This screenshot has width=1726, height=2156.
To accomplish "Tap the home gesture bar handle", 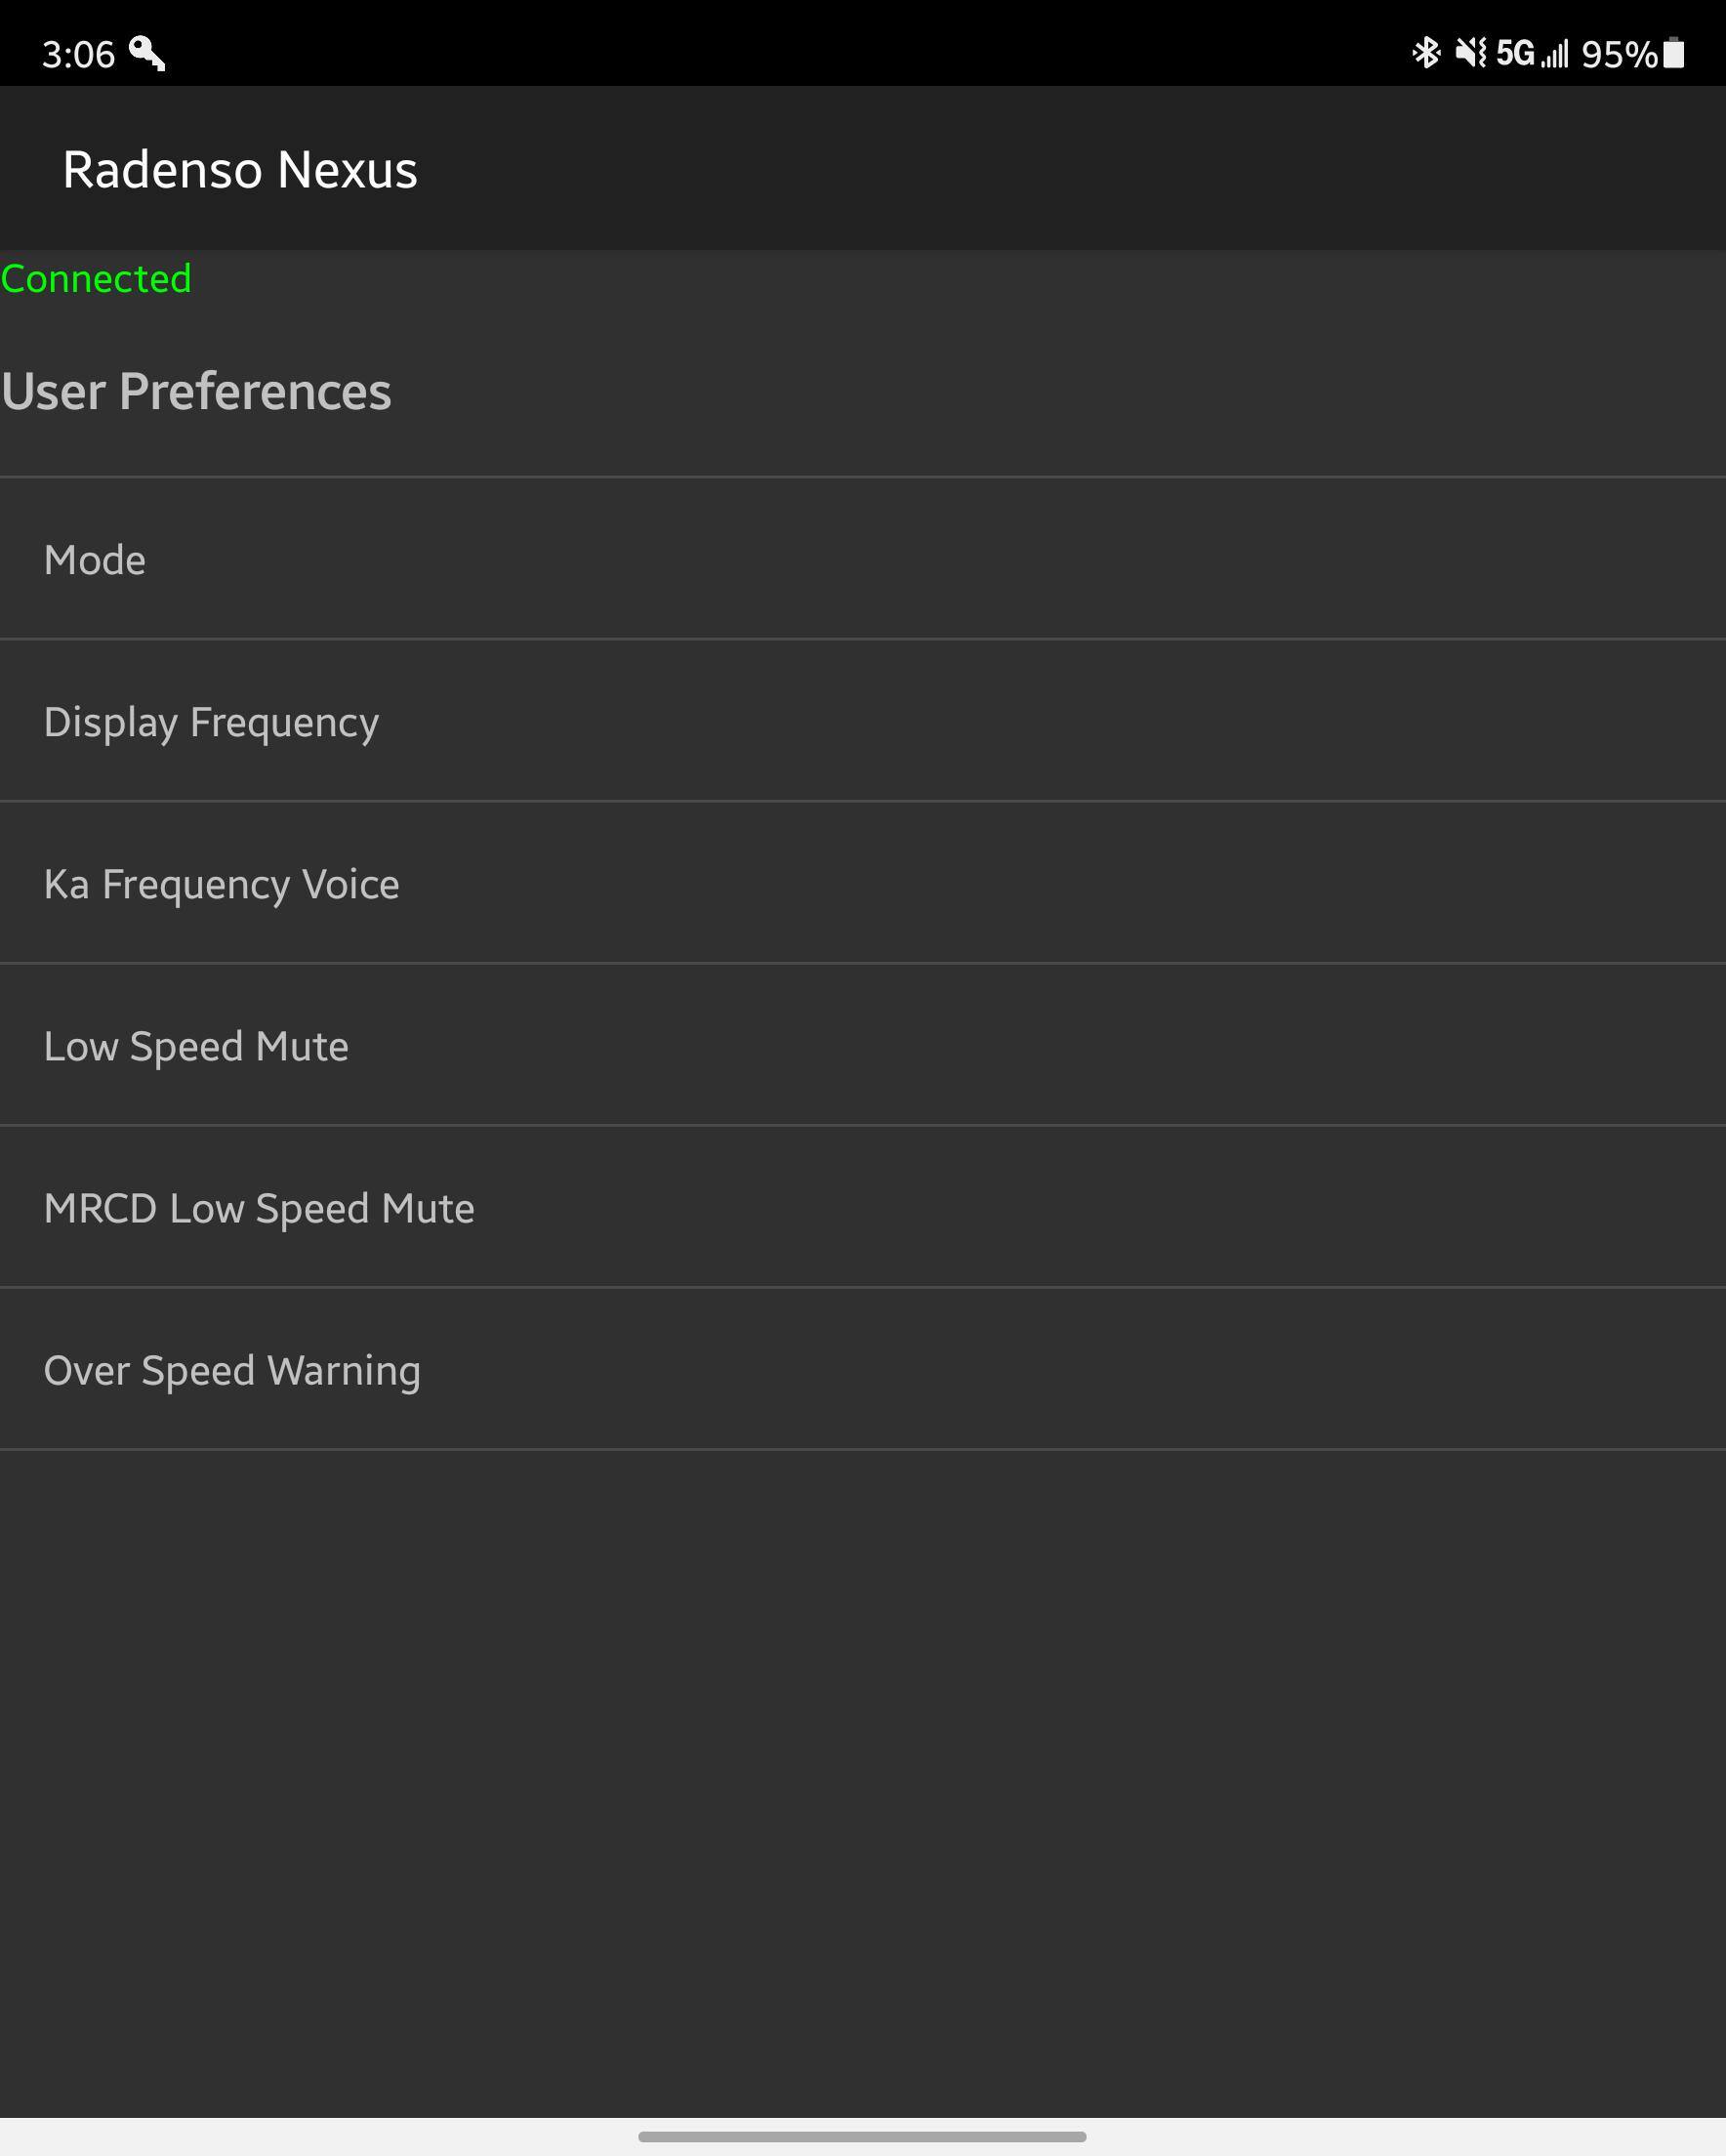I will 862,2136.
